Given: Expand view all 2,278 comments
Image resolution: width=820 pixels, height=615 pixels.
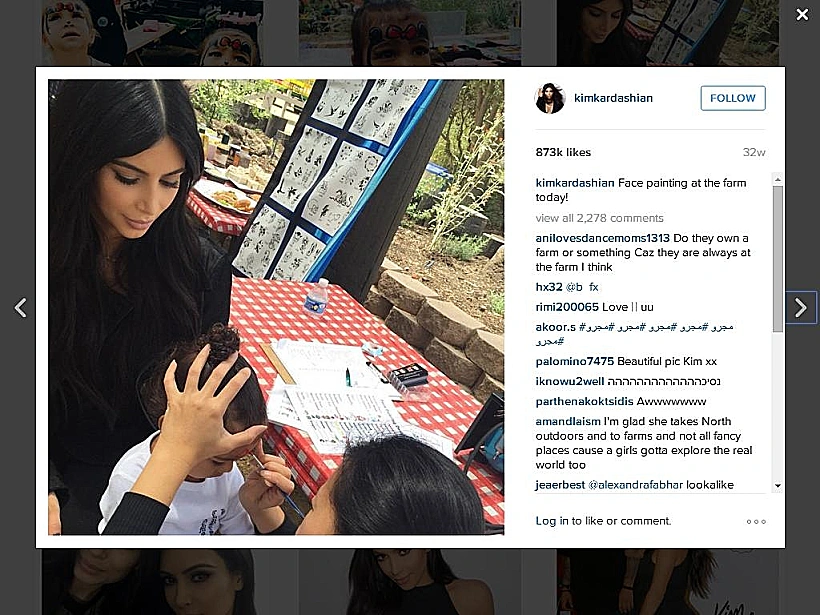Looking at the screenshot, I should pyautogui.click(x=599, y=218).
